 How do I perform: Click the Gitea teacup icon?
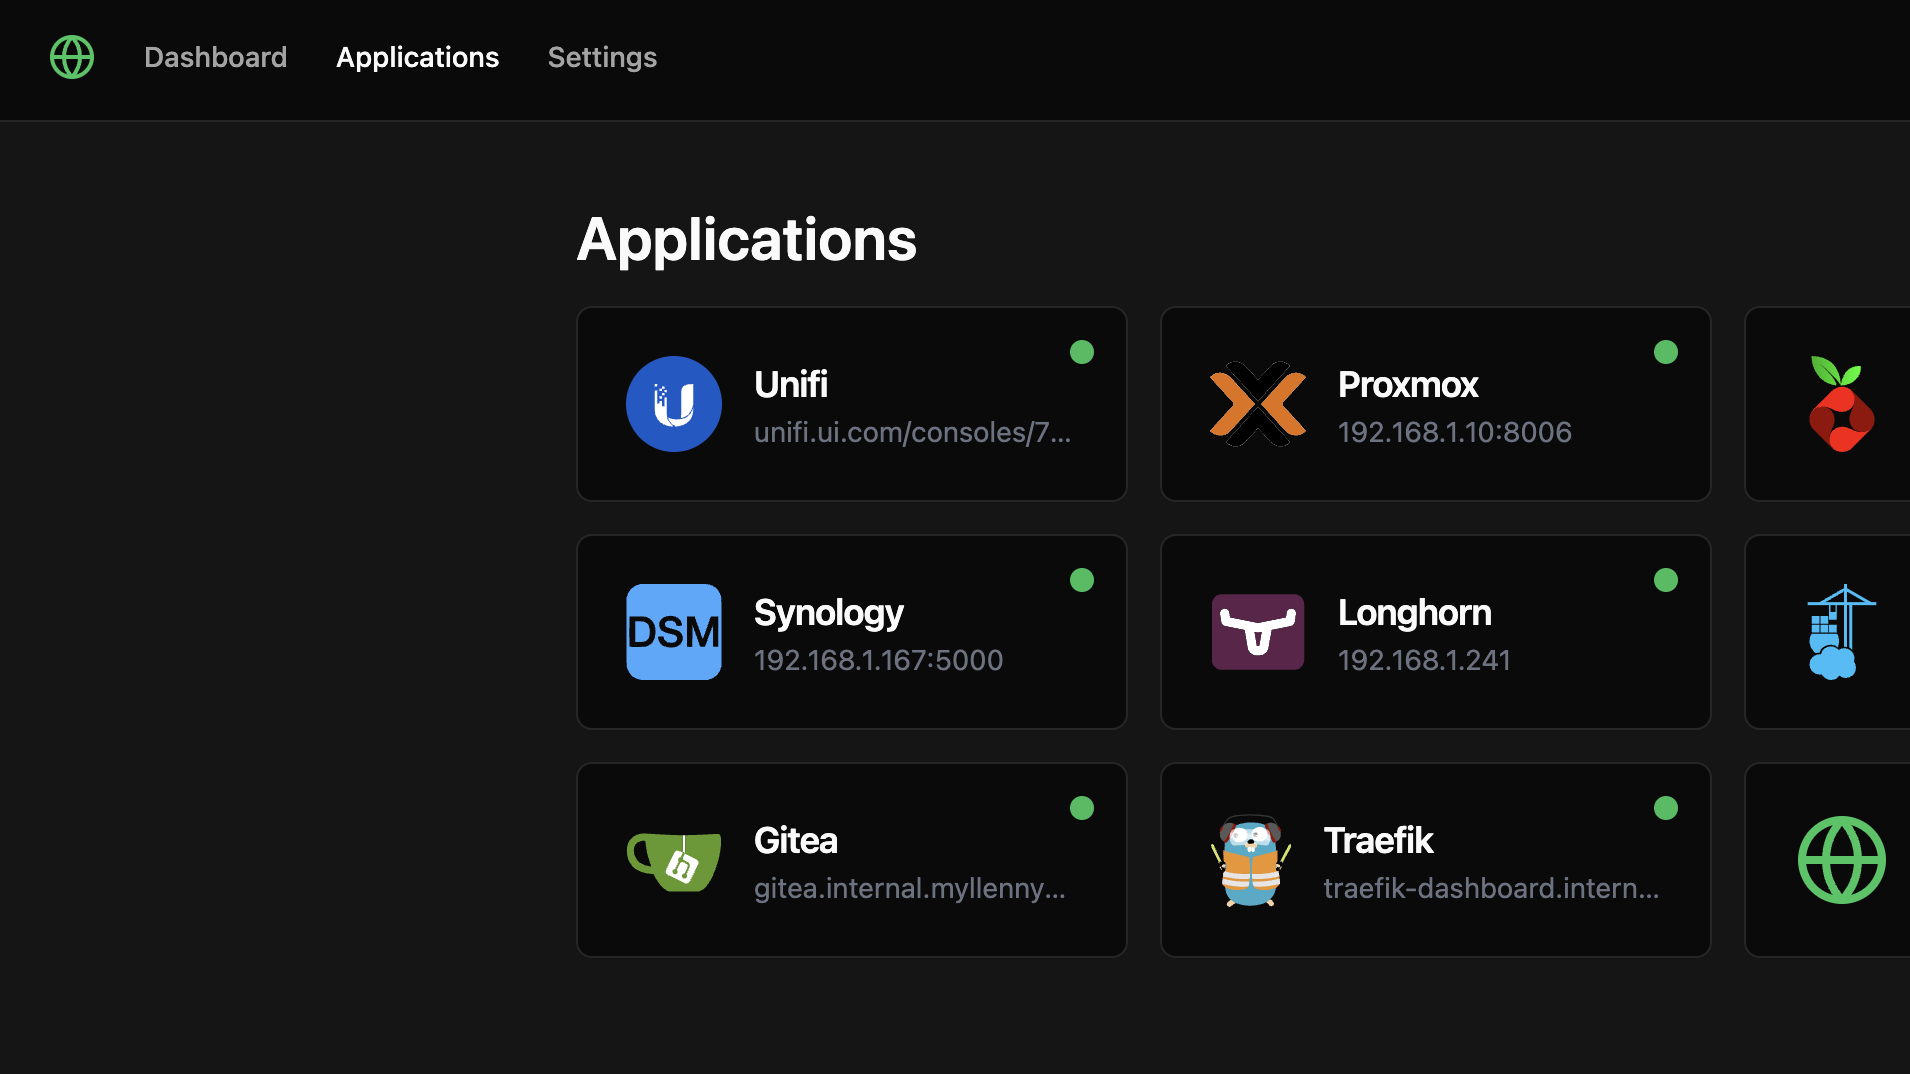(673, 860)
